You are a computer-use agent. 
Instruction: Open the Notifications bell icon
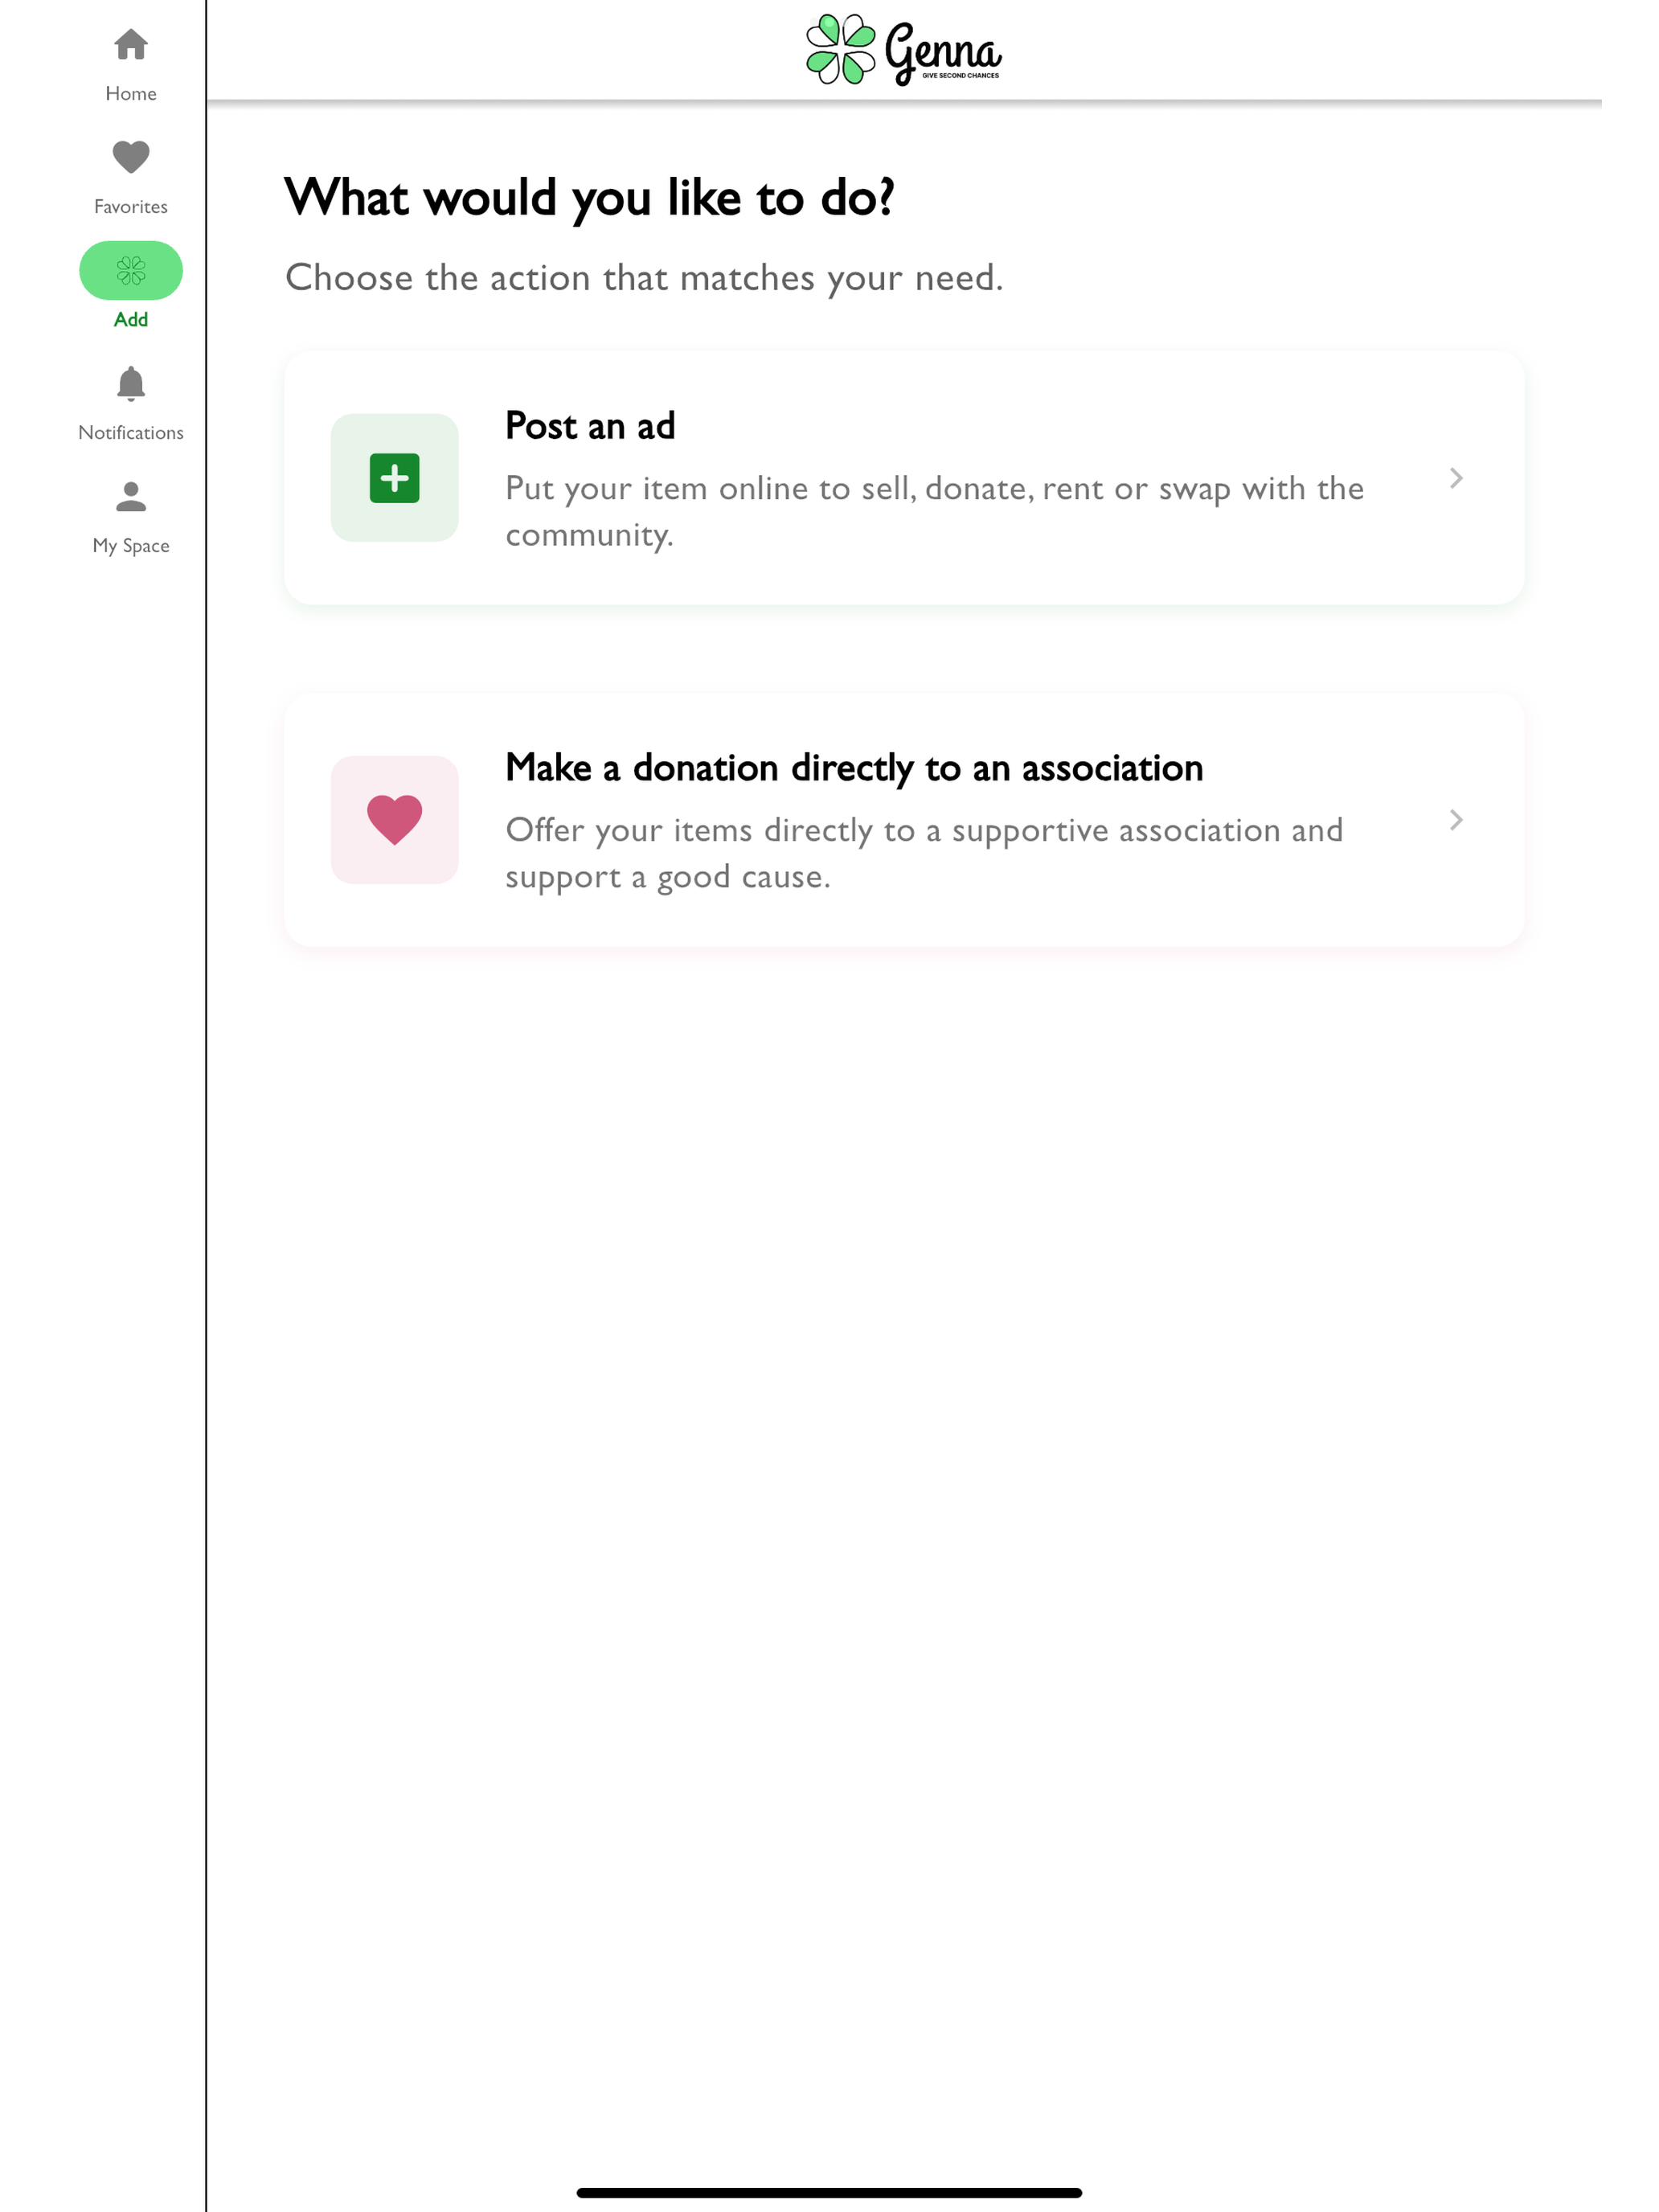point(131,384)
